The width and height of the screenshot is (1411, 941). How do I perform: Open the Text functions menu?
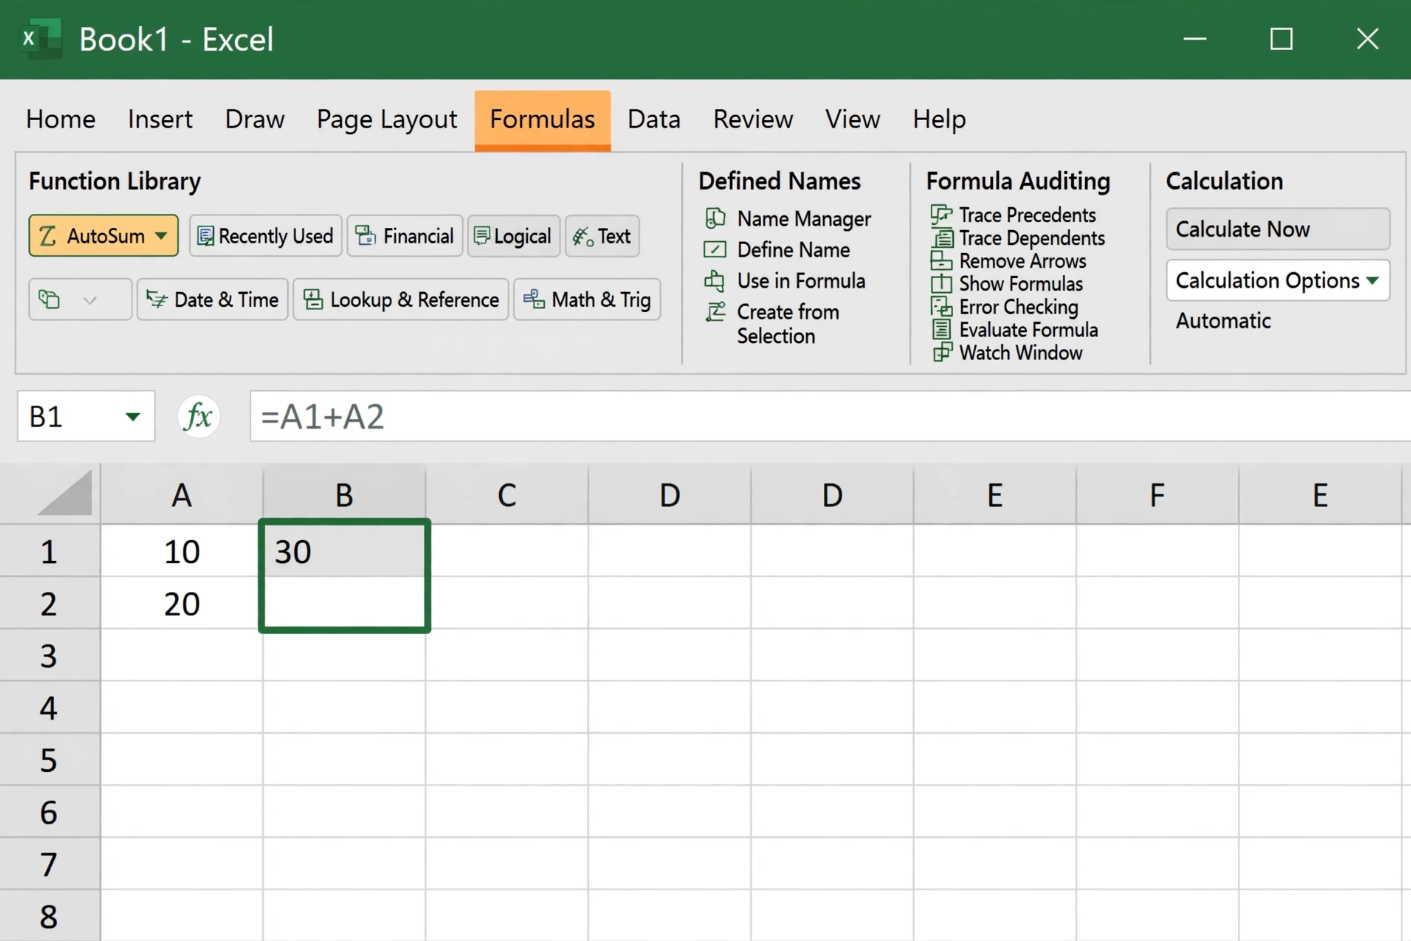click(602, 236)
